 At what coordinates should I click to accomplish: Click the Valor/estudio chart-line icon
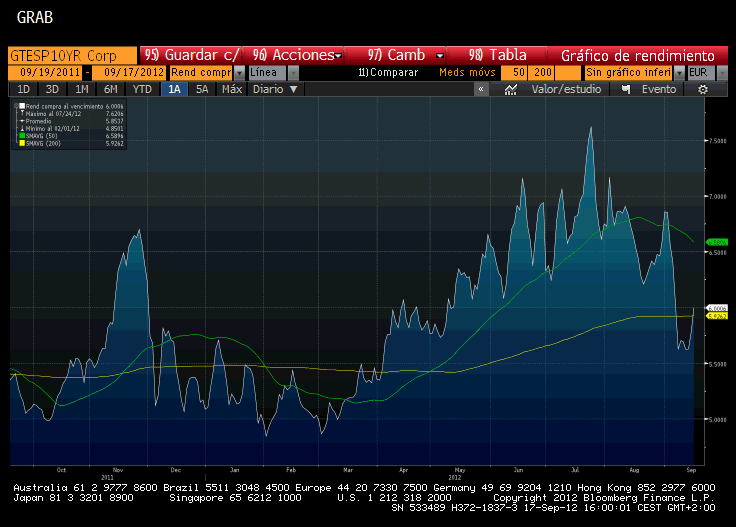[511, 89]
